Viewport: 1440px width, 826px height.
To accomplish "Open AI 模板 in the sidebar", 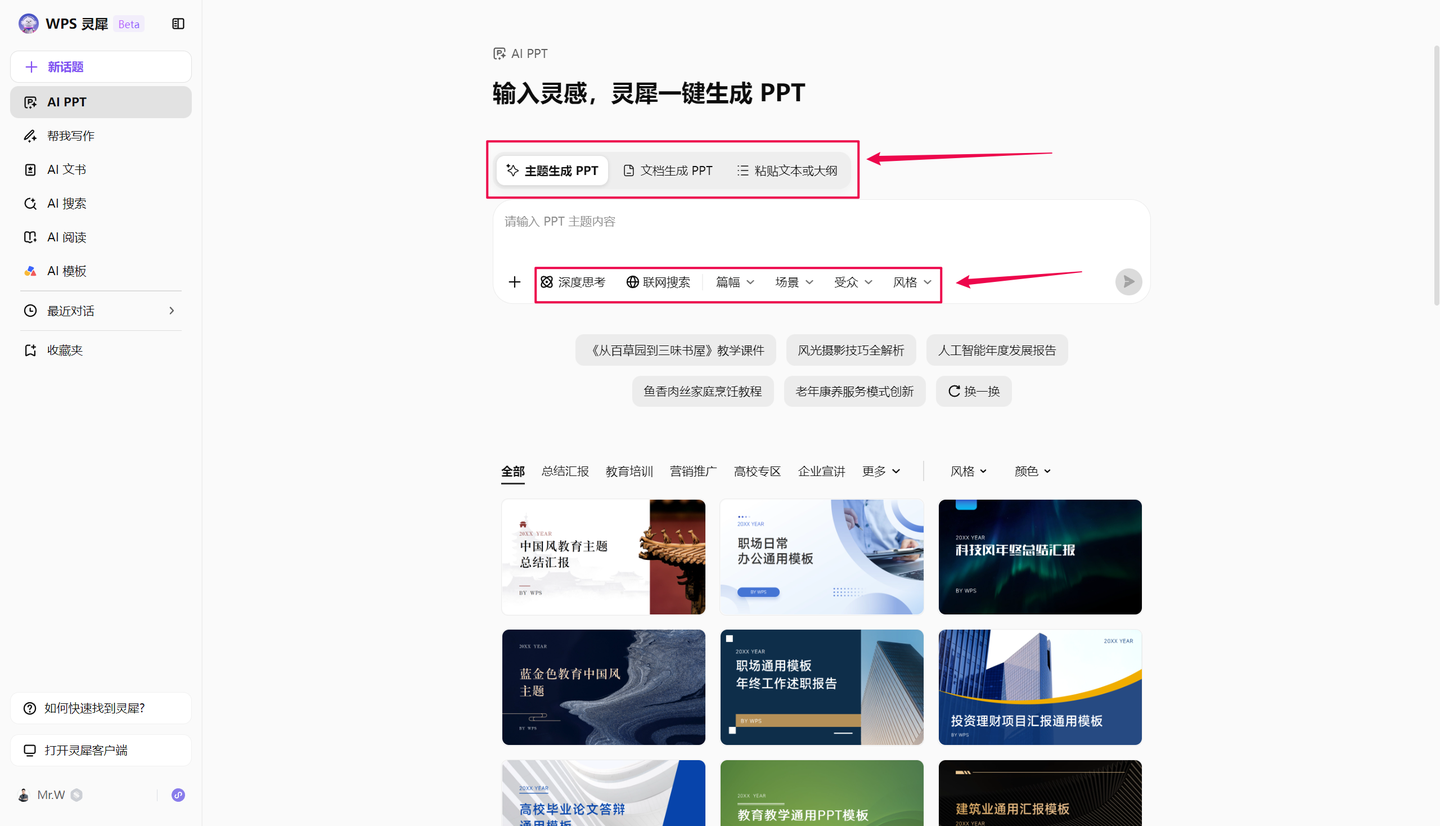I will (x=101, y=271).
